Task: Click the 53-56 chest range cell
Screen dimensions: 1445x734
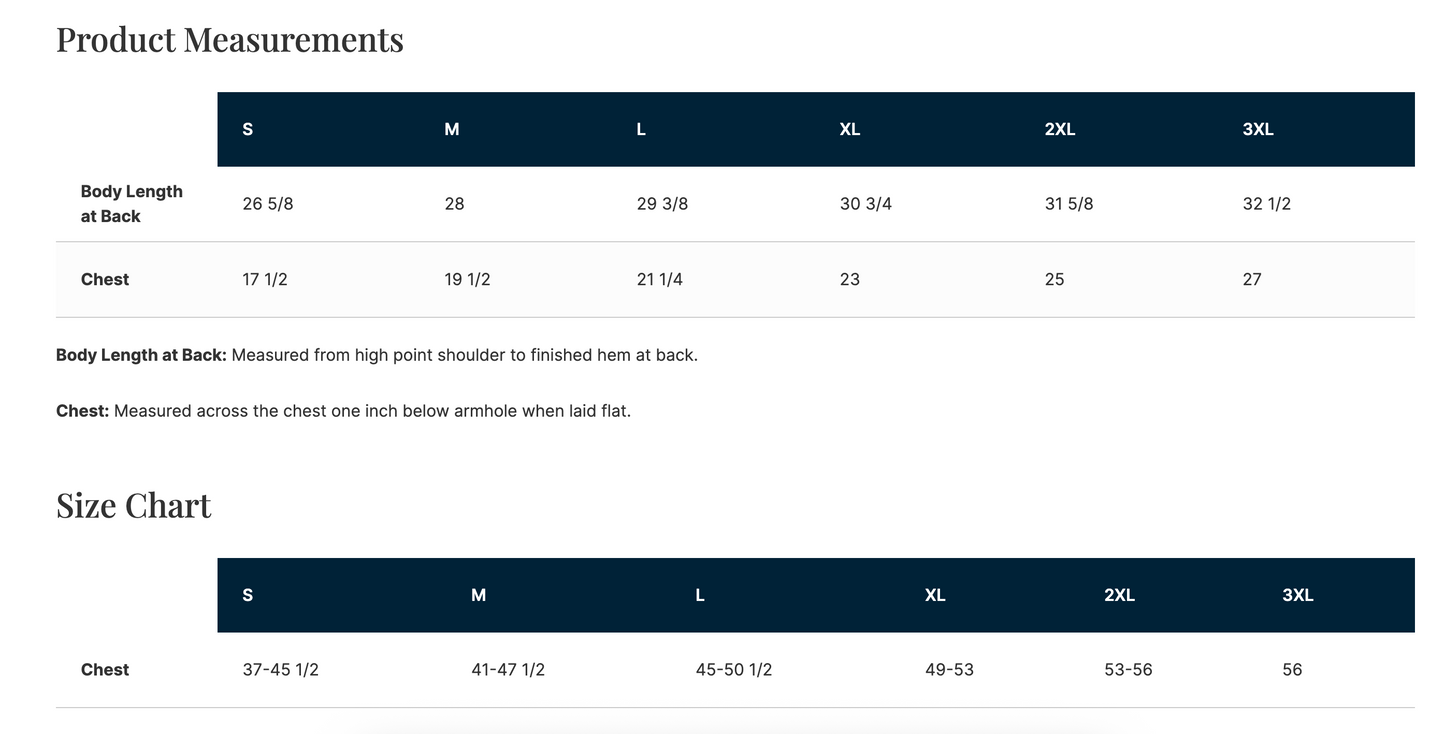Action: (1128, 670)
